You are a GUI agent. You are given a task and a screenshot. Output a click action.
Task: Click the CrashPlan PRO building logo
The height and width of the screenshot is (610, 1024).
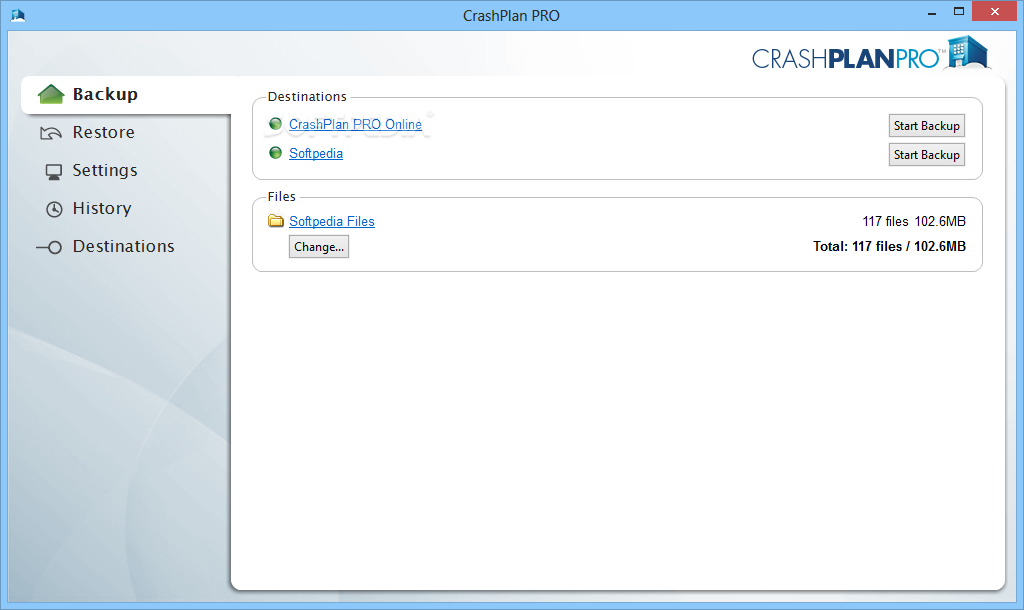(968, 52)
